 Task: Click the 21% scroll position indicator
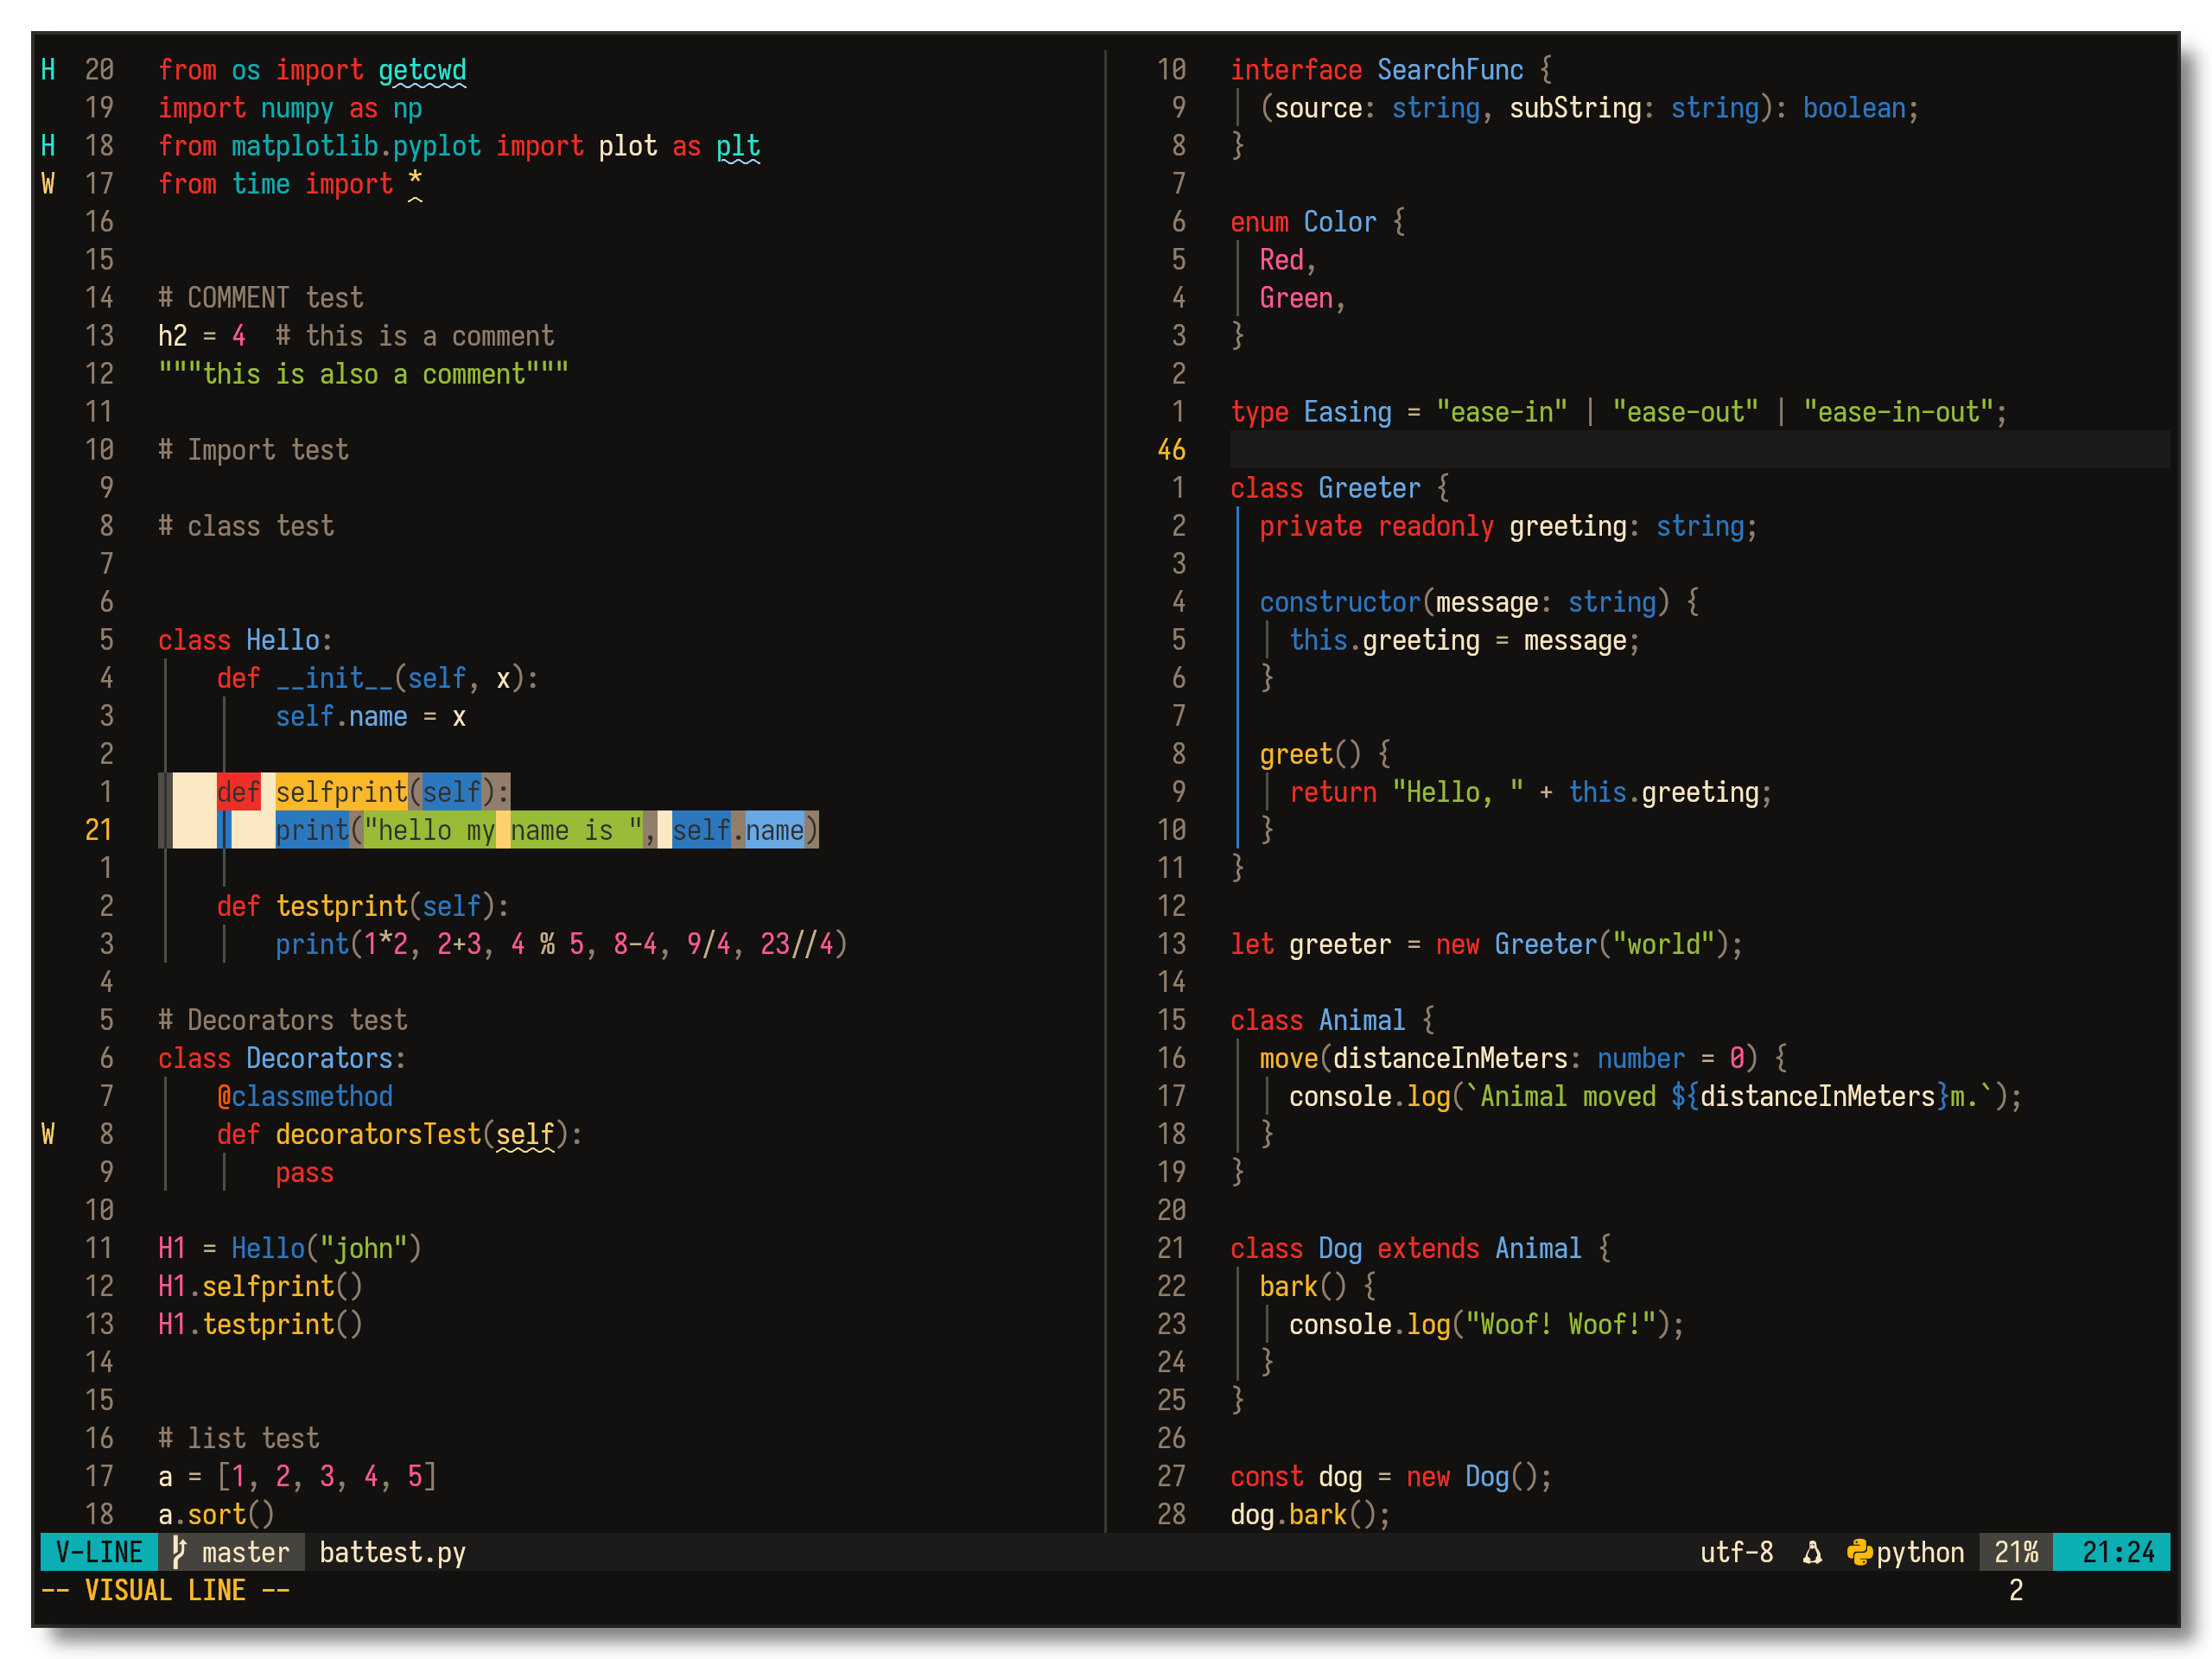tap(2015, 1552)
